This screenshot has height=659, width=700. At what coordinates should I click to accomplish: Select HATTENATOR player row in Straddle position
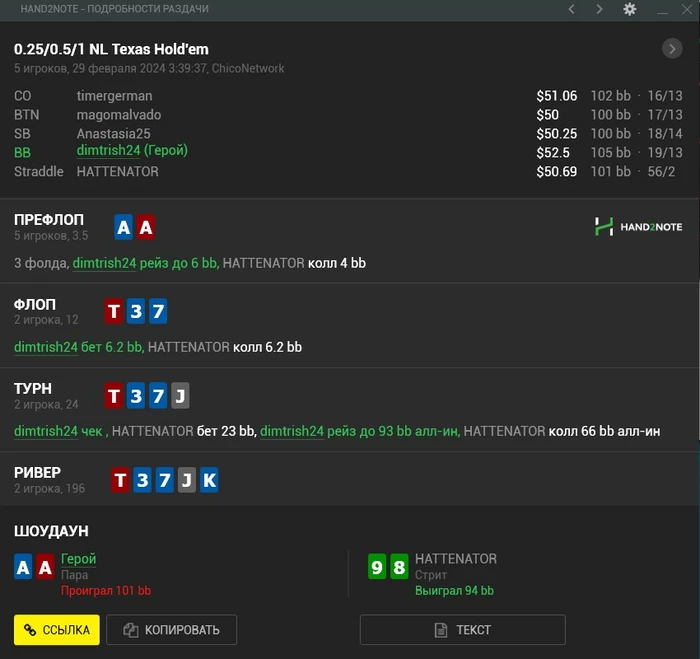[x=348, y=171]
